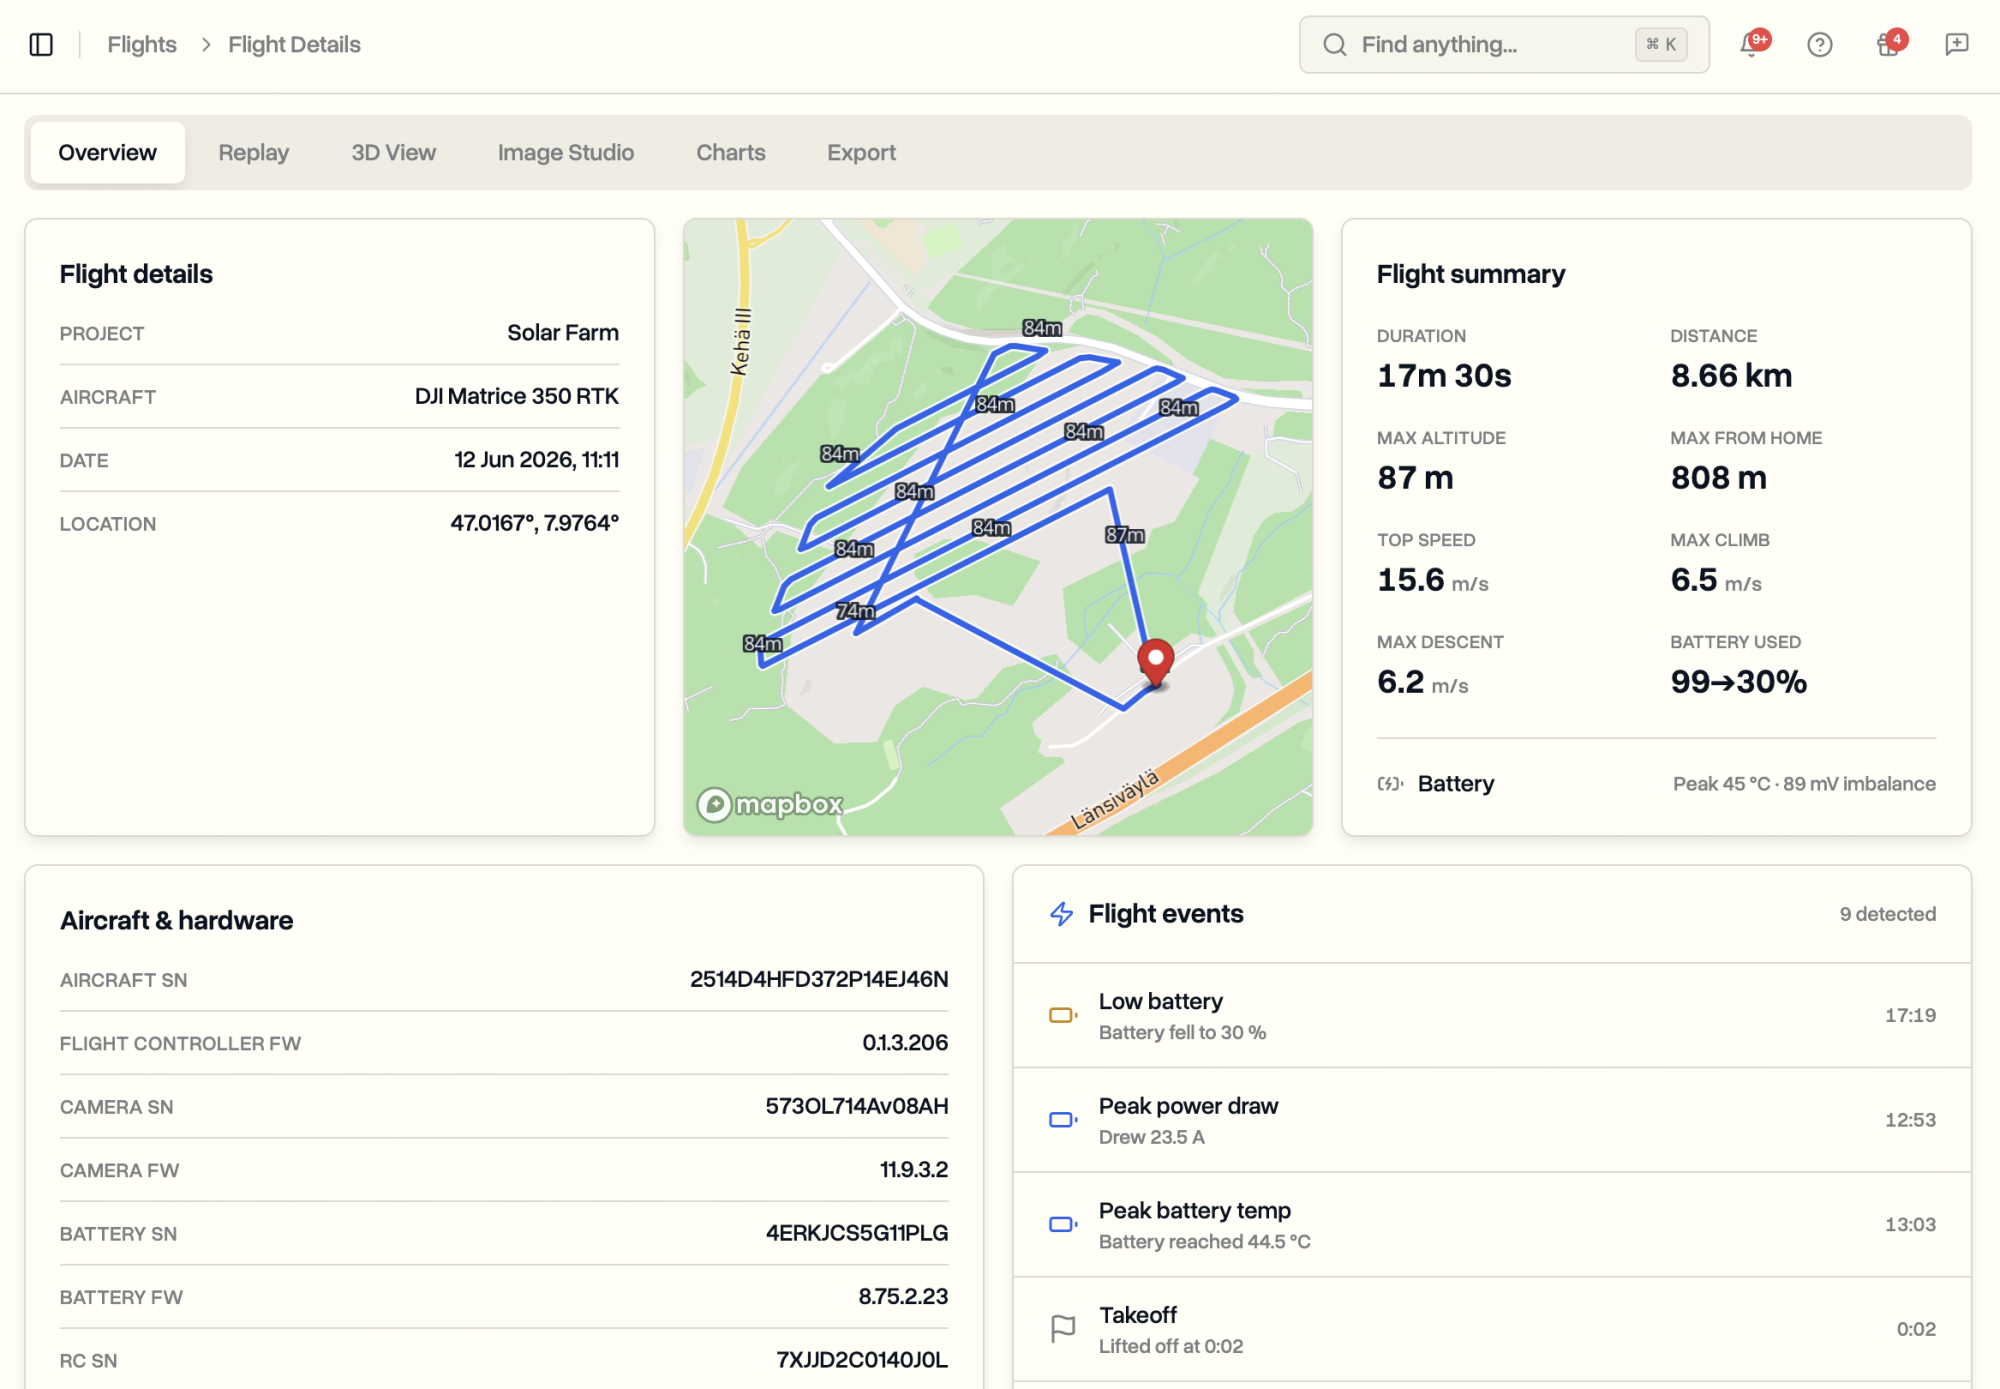Click the ⌘K shortcut badge

(1661, 44)
